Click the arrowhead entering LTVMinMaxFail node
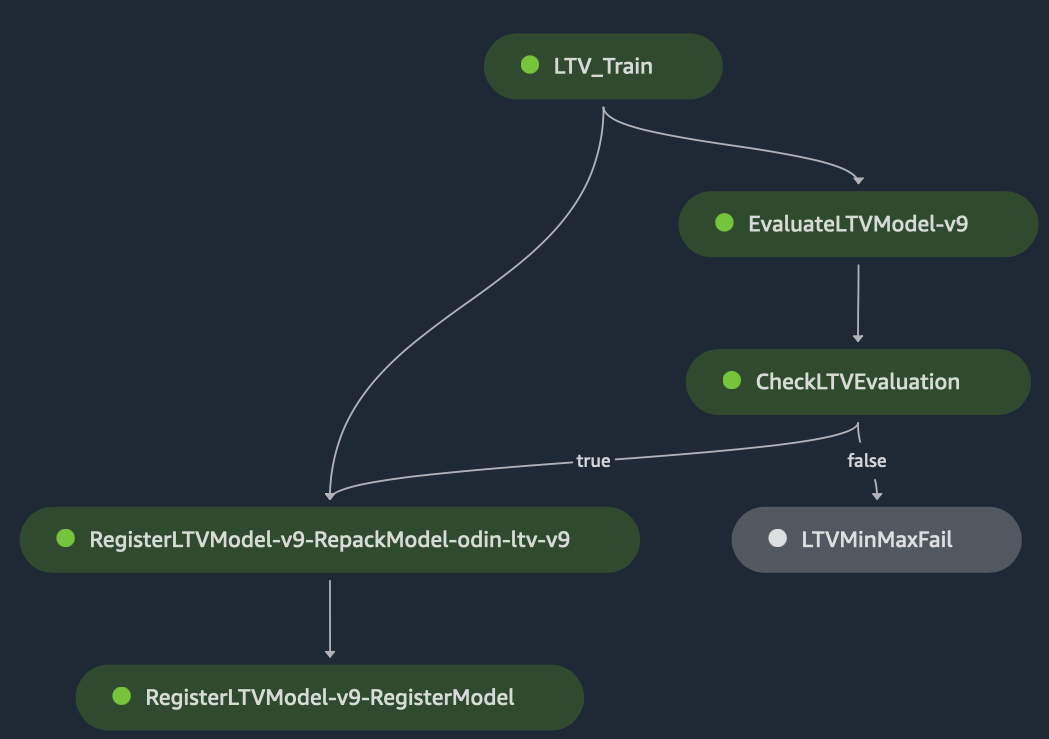 876,492
